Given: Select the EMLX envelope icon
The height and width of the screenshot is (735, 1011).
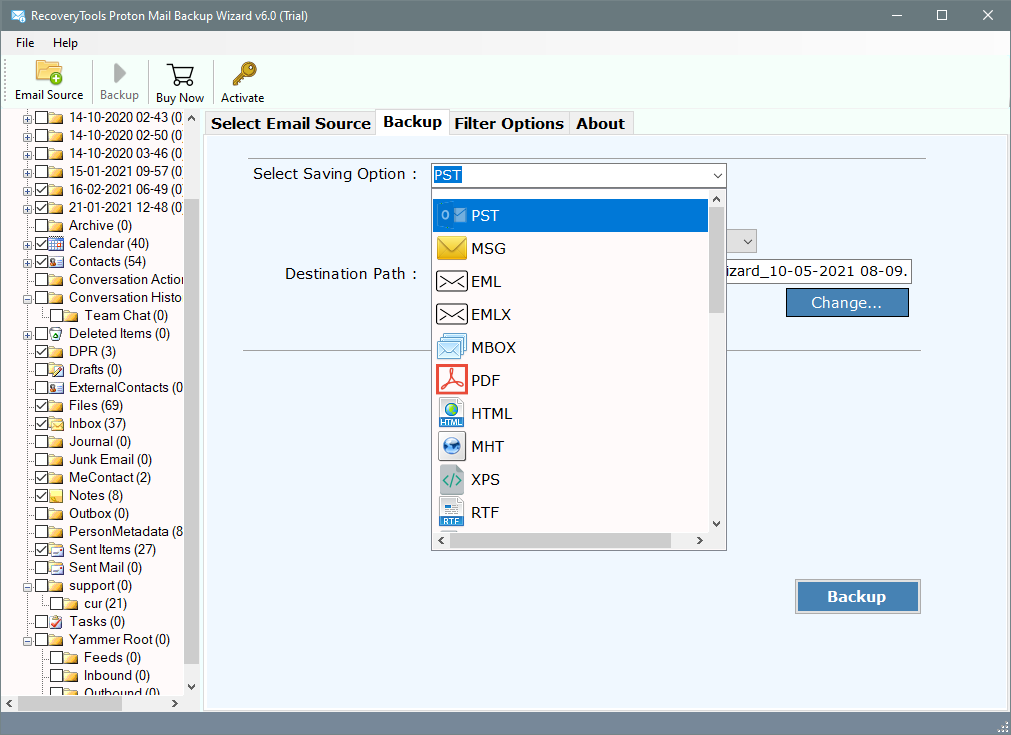Looking at the screenshot, I should [451, 314].
